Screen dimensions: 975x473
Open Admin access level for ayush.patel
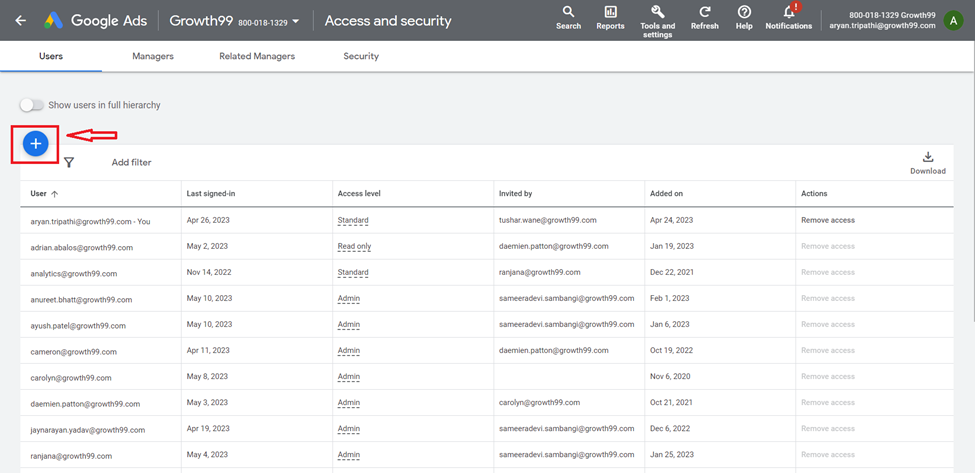(x=348, y=324)
